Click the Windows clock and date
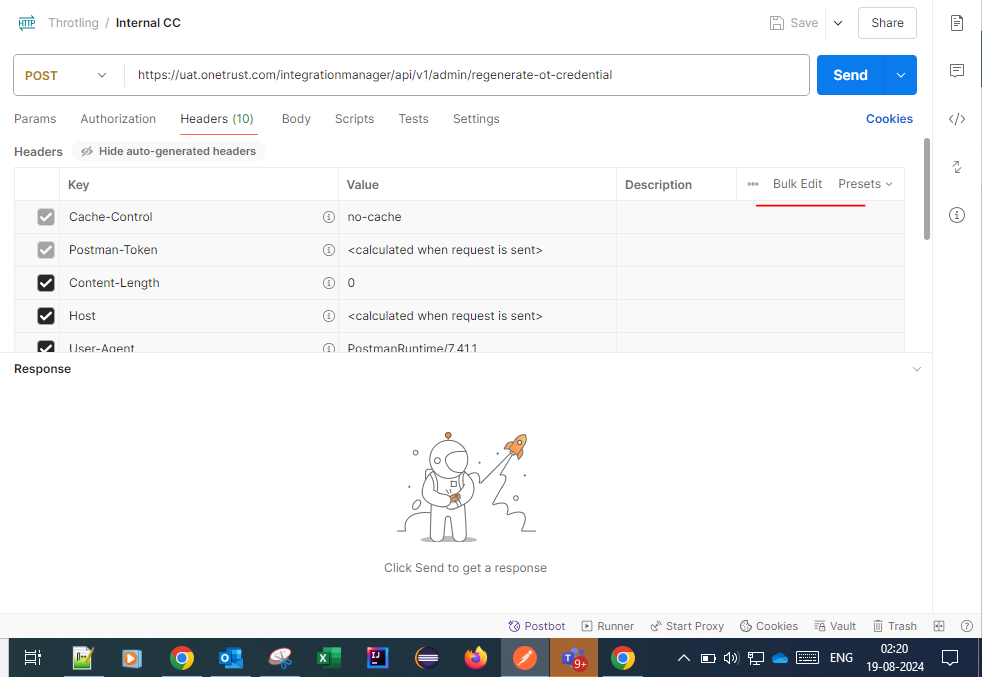The height and width of the screenshot is (677, 982). (894, 658)
